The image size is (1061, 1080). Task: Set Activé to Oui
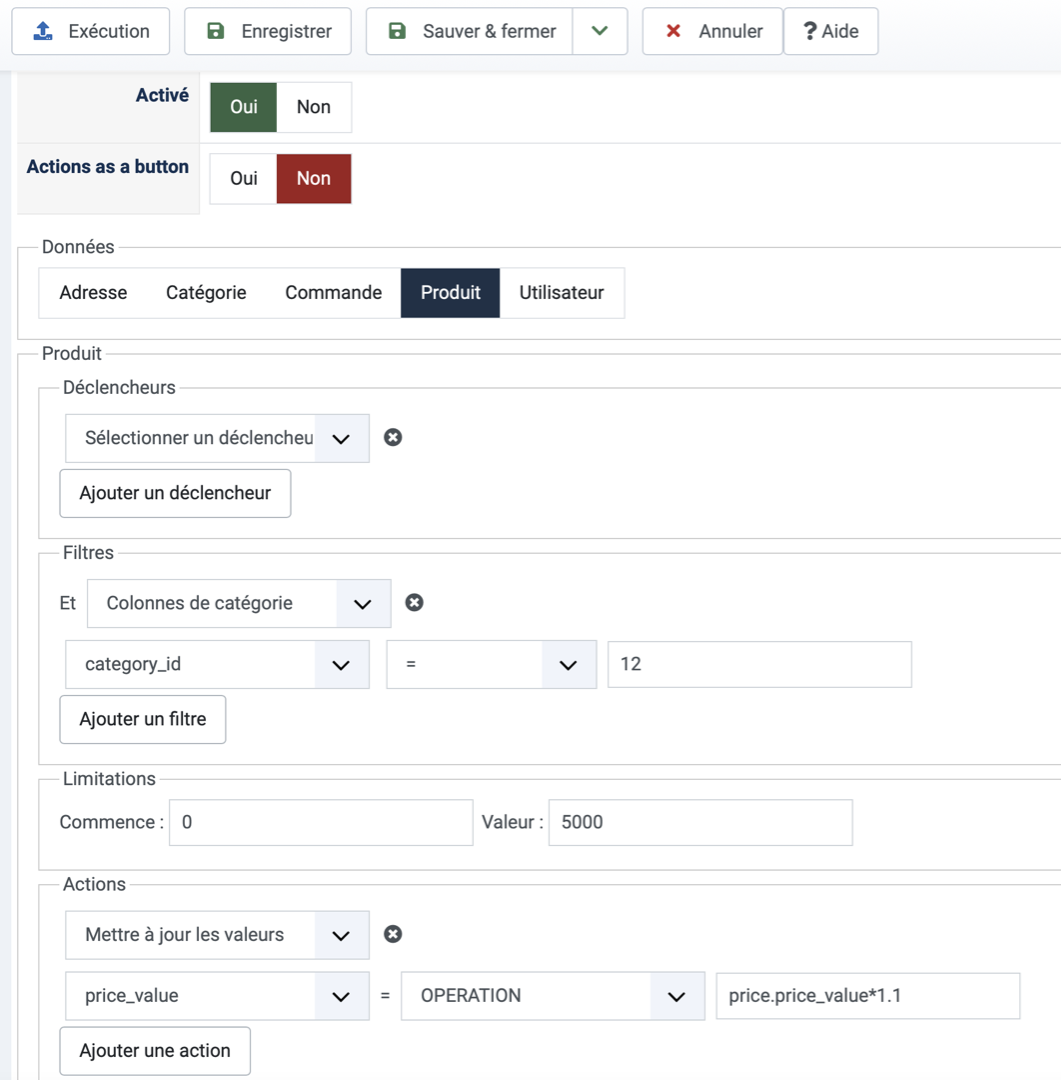point(244,107)
